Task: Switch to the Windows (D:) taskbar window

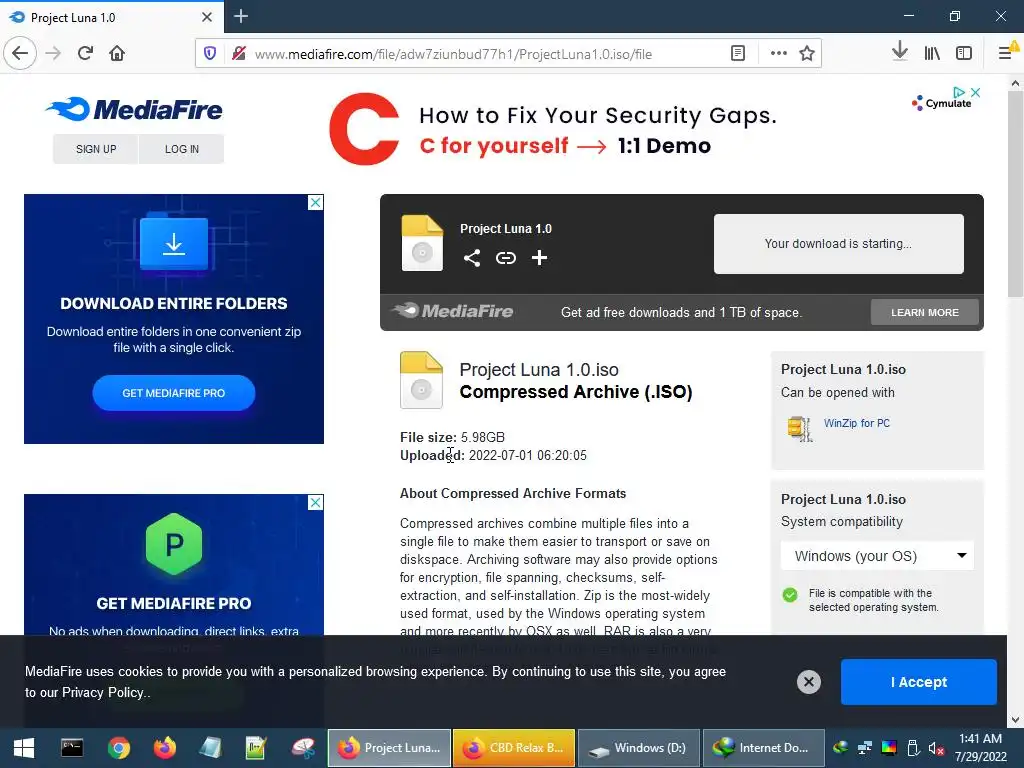Action: (x=639, y=748)
